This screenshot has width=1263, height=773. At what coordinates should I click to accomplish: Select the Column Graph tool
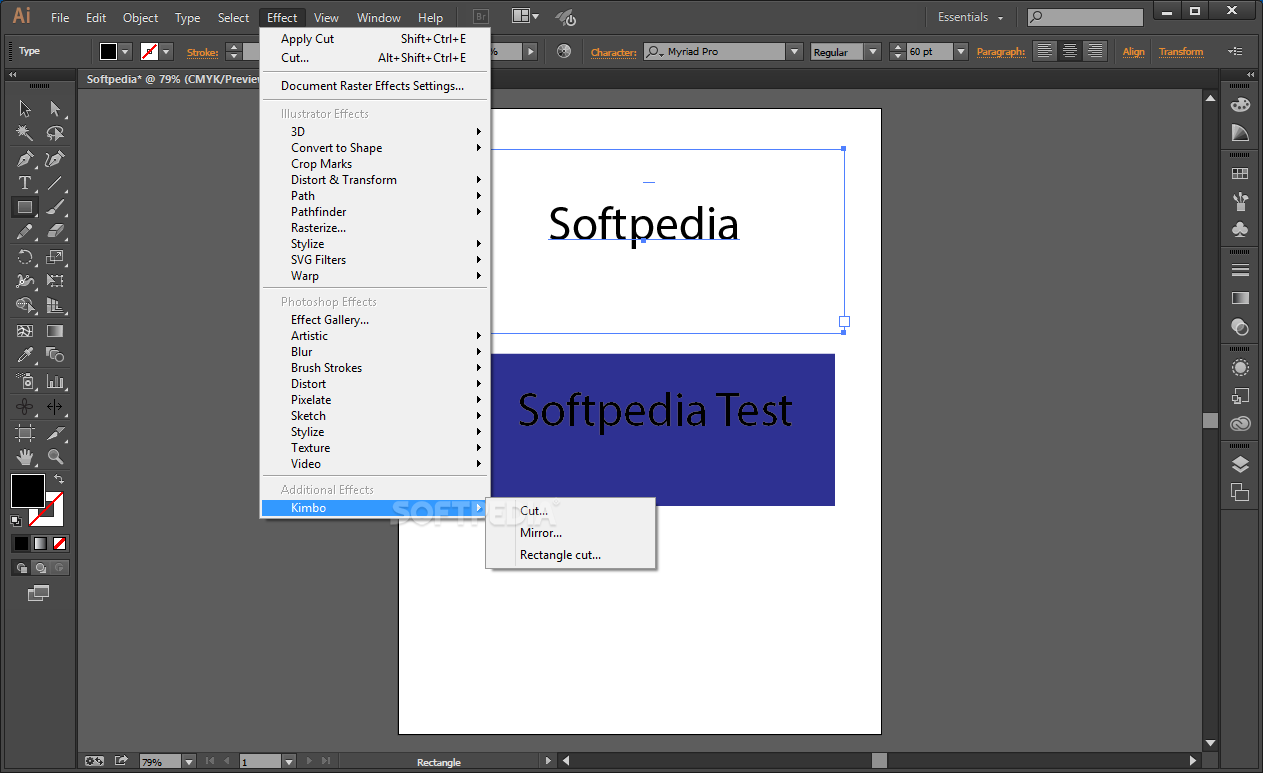click(55, 381)
